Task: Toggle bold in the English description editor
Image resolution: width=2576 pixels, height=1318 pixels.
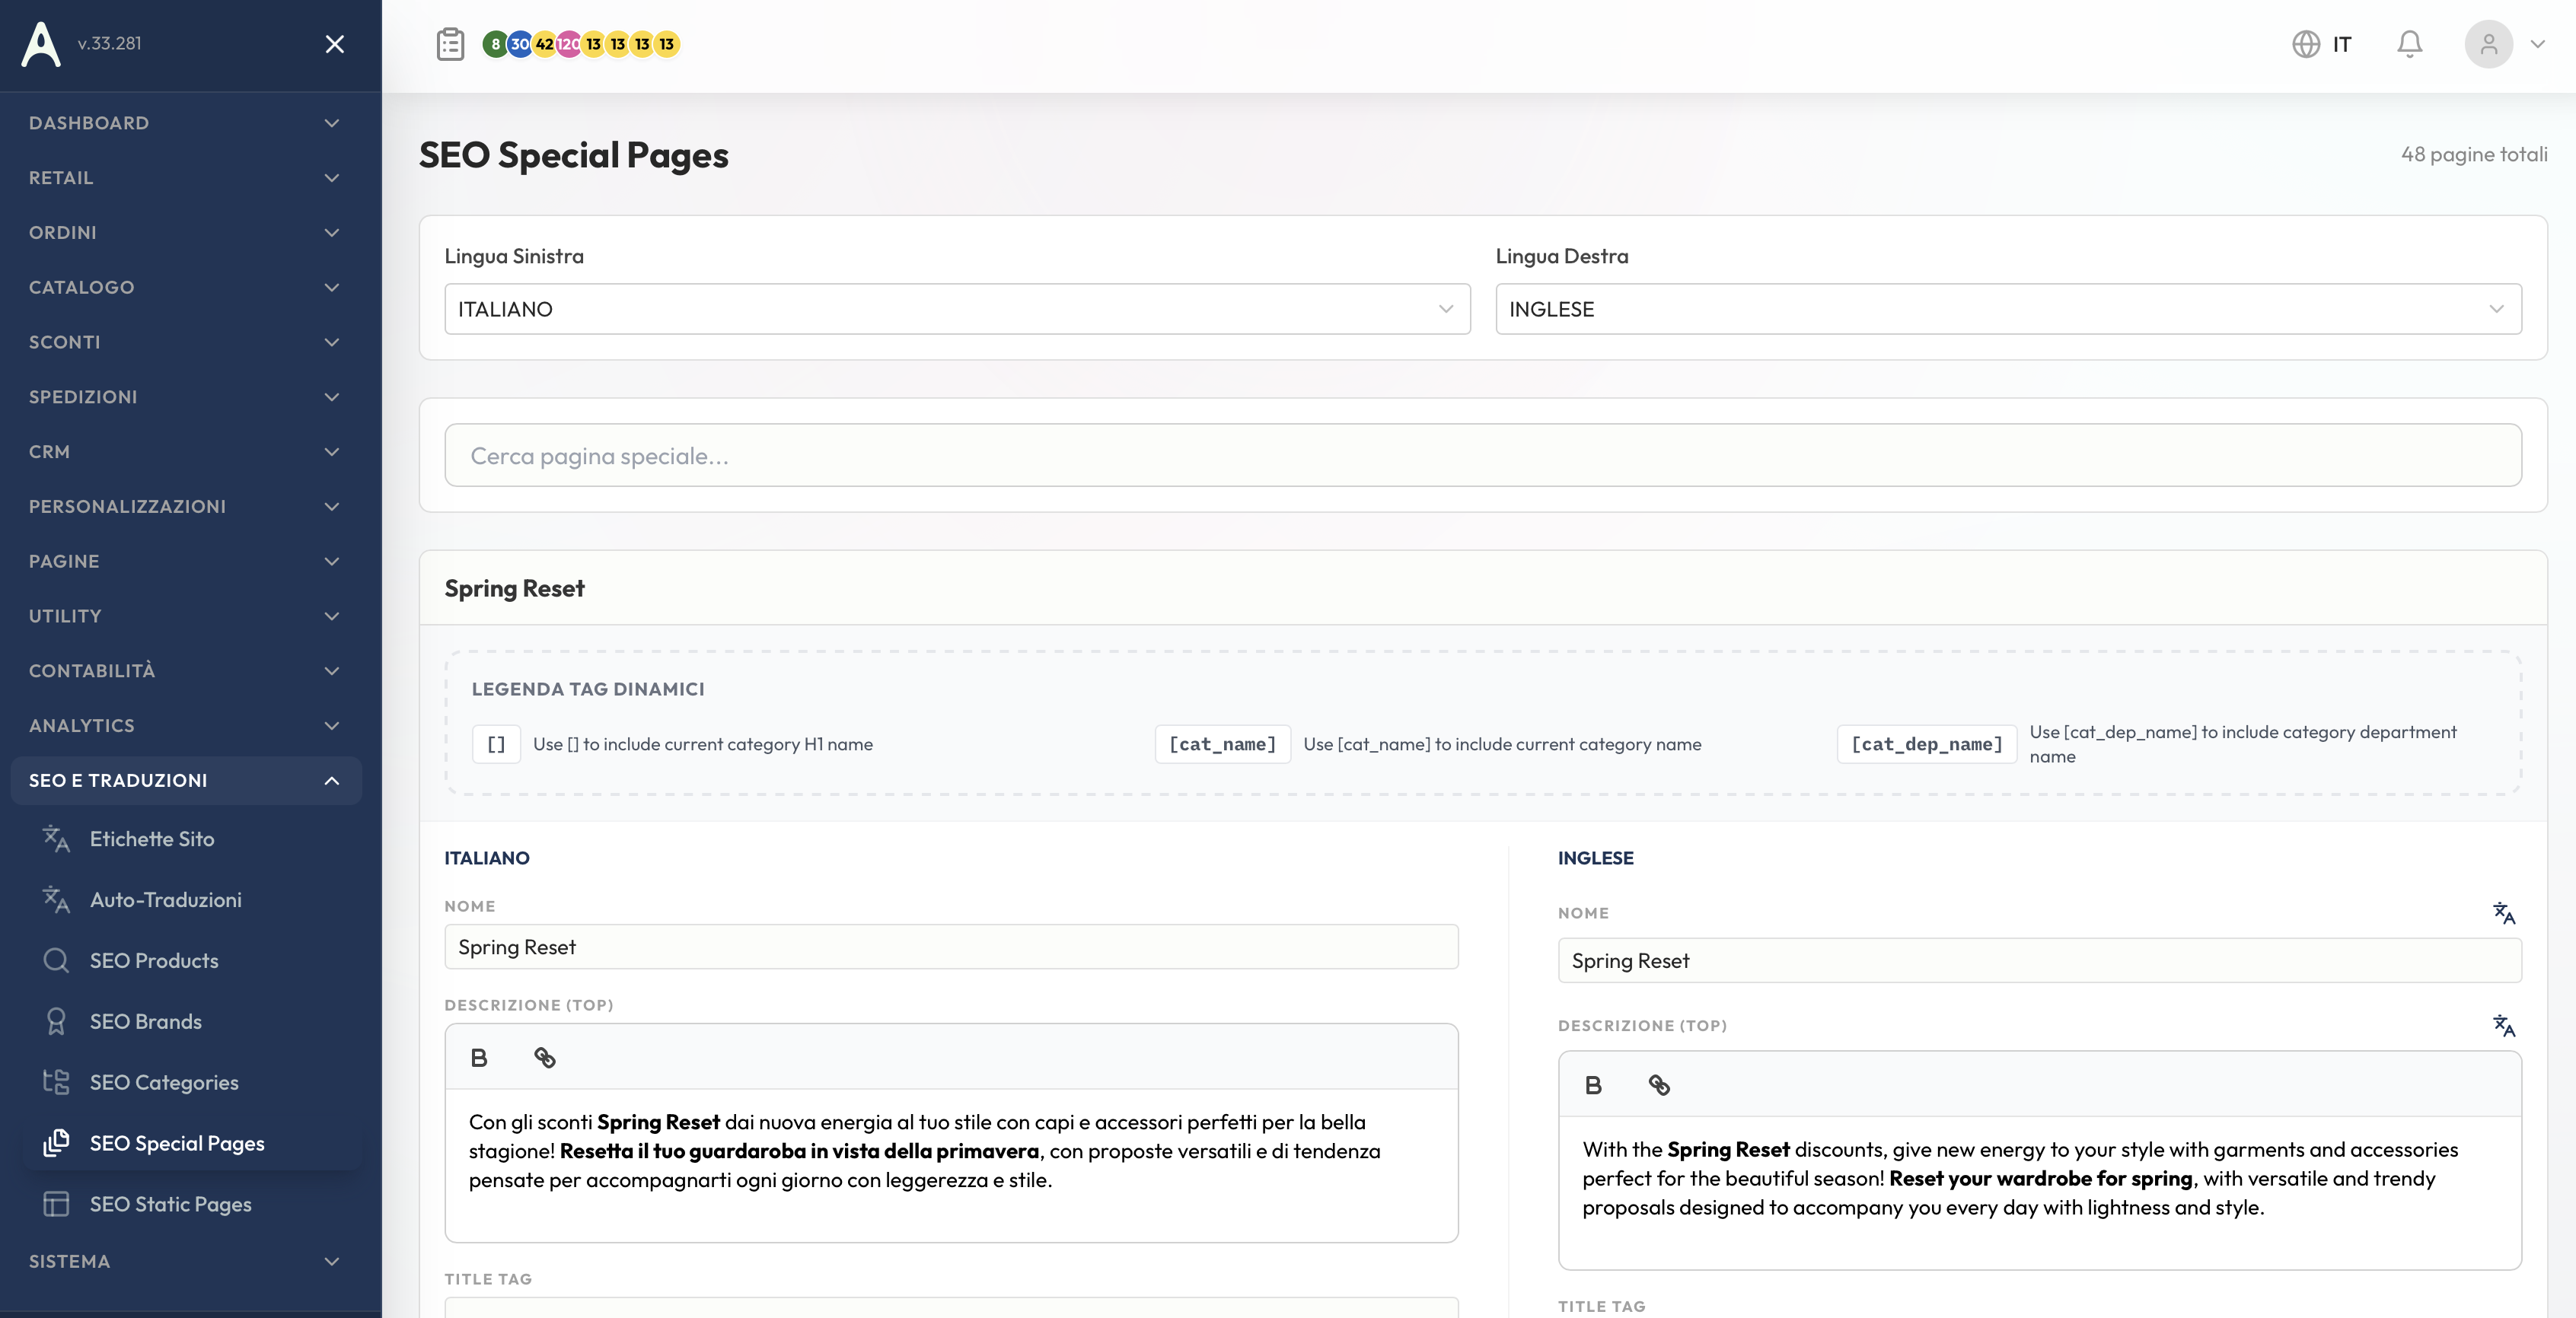Action: pyautogui.click(x=1593, y=1086)
